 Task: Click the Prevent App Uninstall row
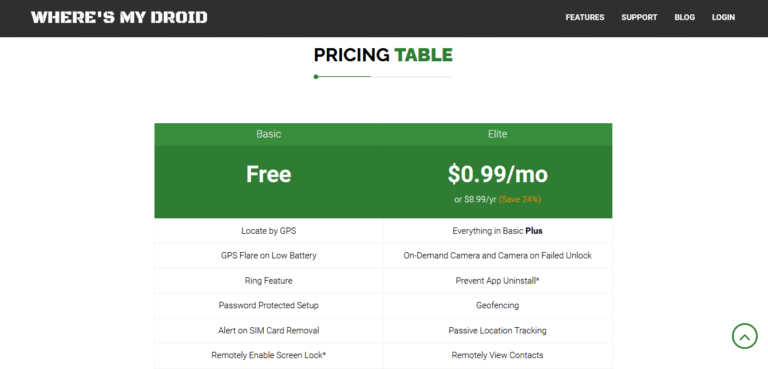point(498,281)
